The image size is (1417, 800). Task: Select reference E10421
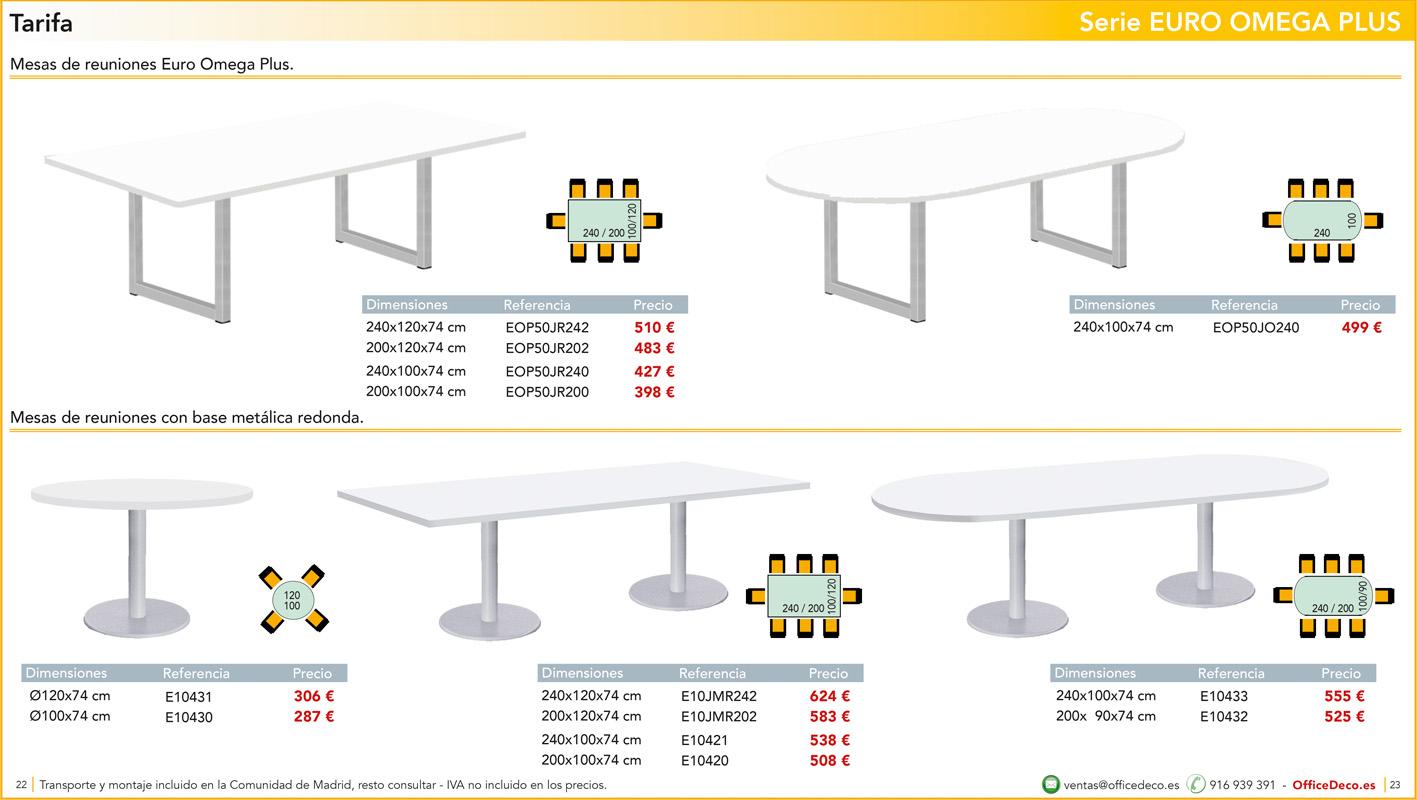[705, 741]
